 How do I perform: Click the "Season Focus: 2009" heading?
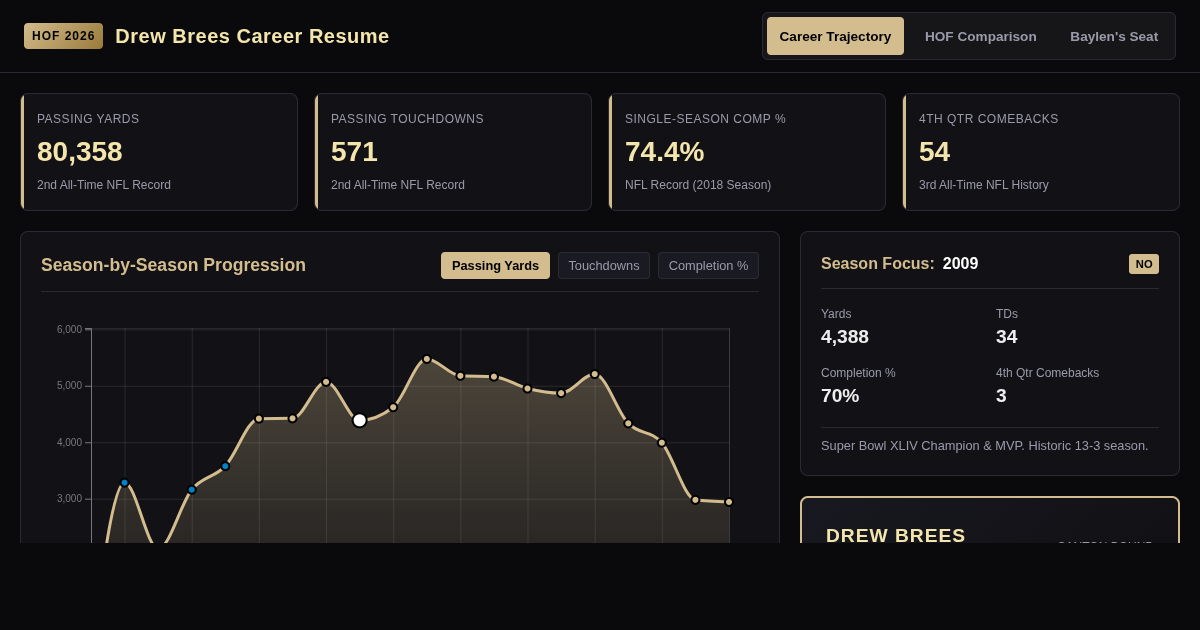pyautogui.click(x=900, y=264)
